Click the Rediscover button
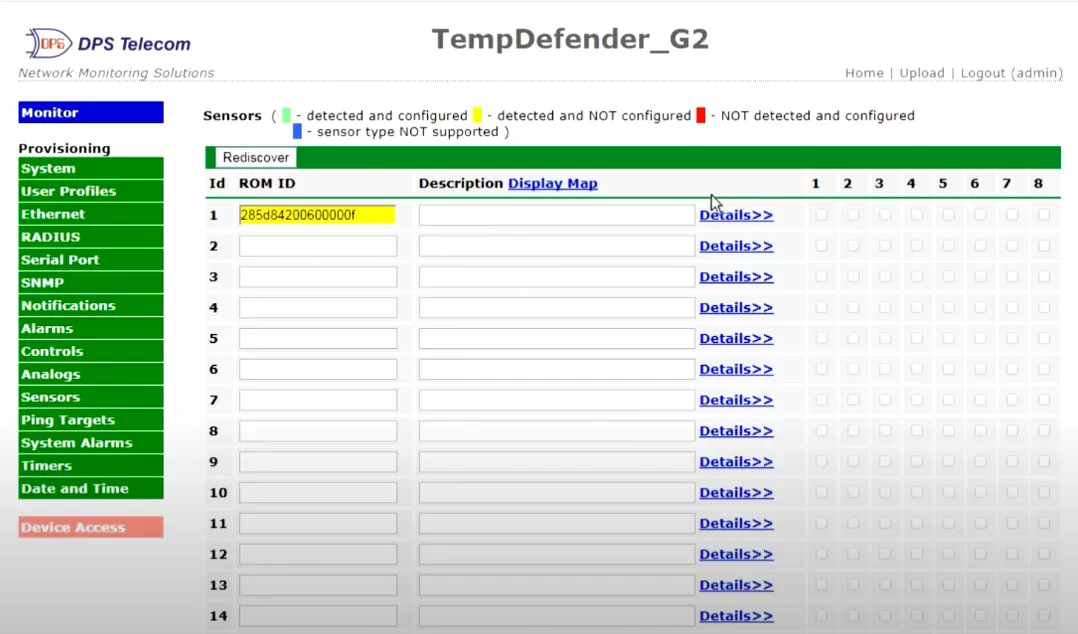1078x634 pixels. pyautogui.click(x=256, y=158)
